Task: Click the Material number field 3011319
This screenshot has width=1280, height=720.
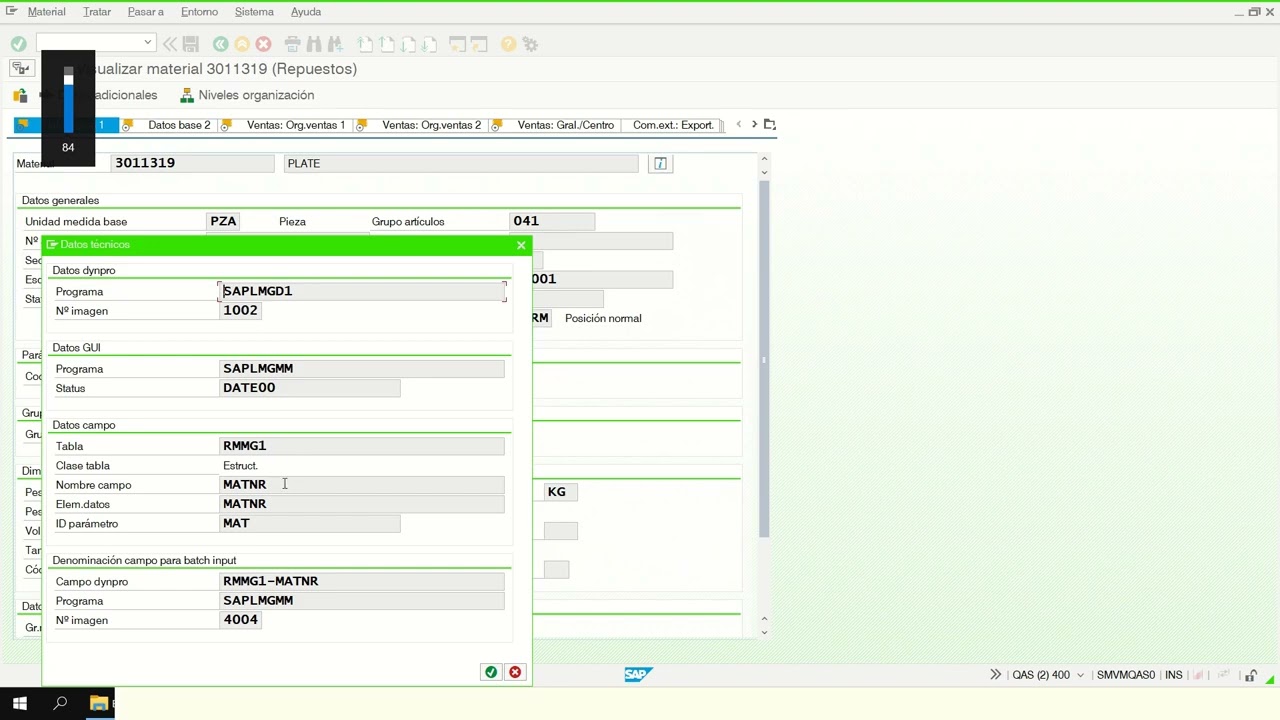Action: 192,163
